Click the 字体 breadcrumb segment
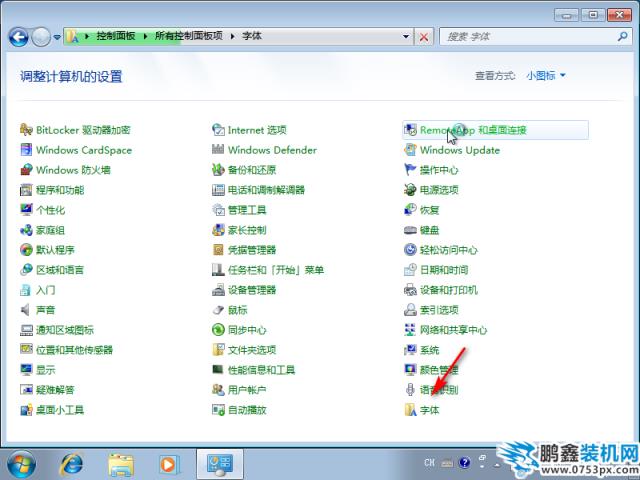This screenshot has height=480, width=640. tap(251, 36)
